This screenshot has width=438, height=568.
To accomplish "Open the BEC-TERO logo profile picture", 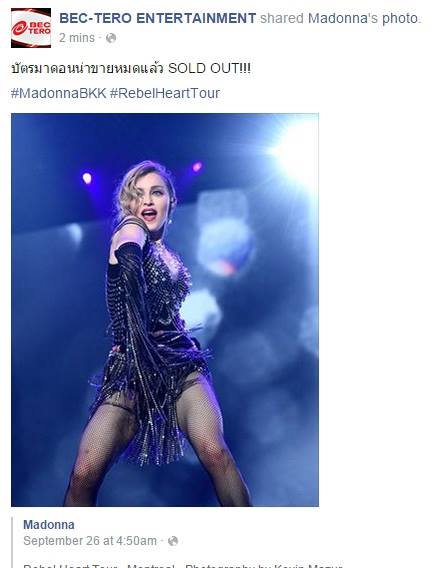I will [x=31, y=28].
